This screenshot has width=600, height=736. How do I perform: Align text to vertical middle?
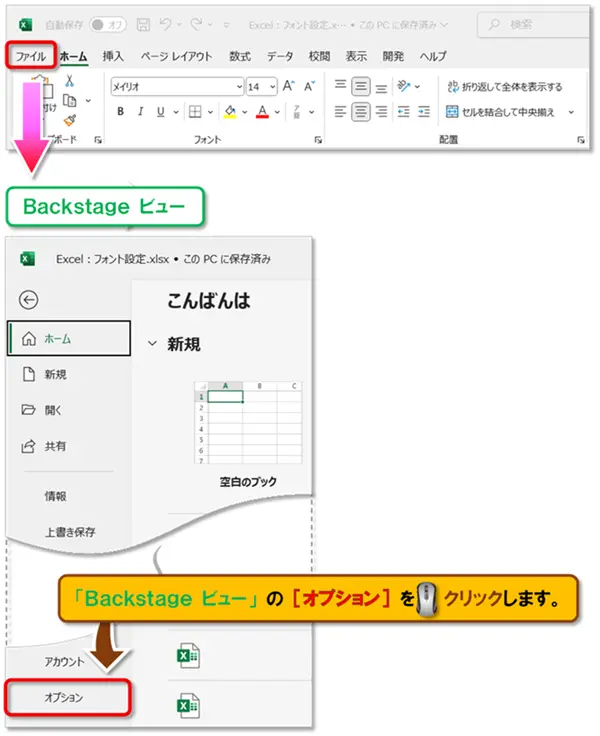coord(361,86)
